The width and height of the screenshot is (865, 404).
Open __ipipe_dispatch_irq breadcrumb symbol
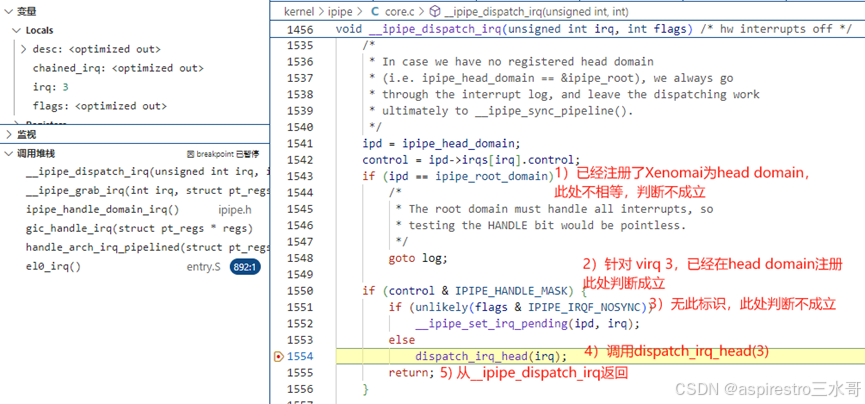click(536, 12)
